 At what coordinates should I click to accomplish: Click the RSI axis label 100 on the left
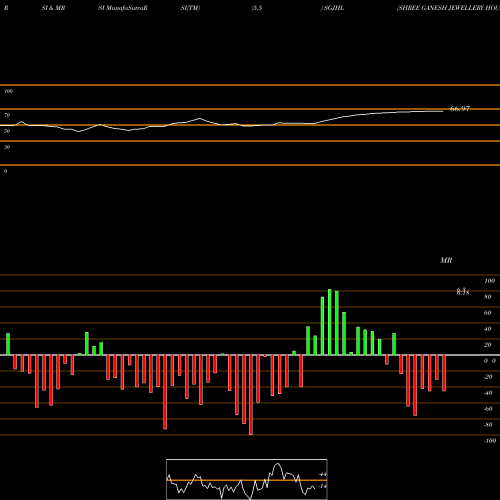coord(8,91)
